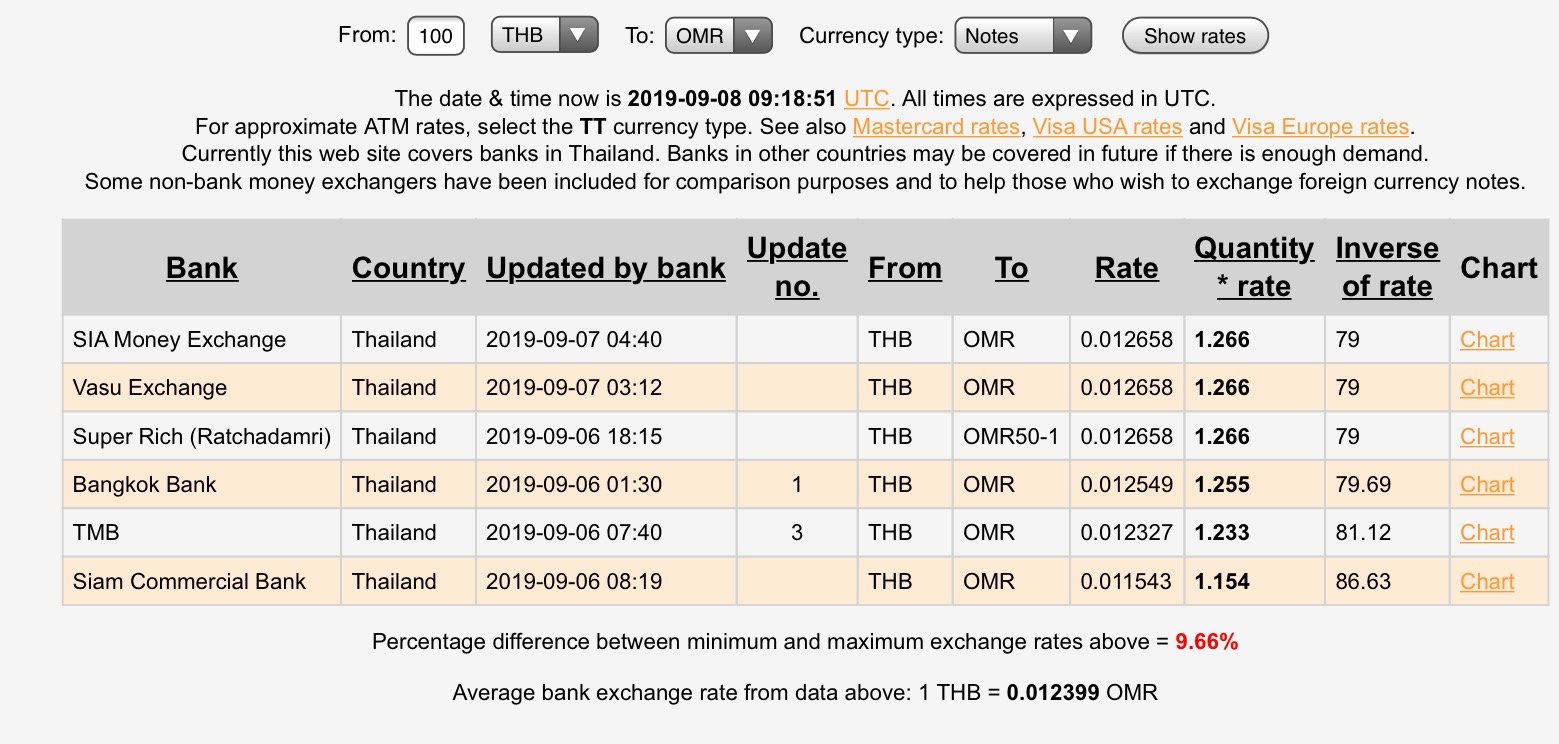Click the 2019-09-06 18:15 update time
The image size is (1559, 744).
pyautogui.click(x=574, y=436)
